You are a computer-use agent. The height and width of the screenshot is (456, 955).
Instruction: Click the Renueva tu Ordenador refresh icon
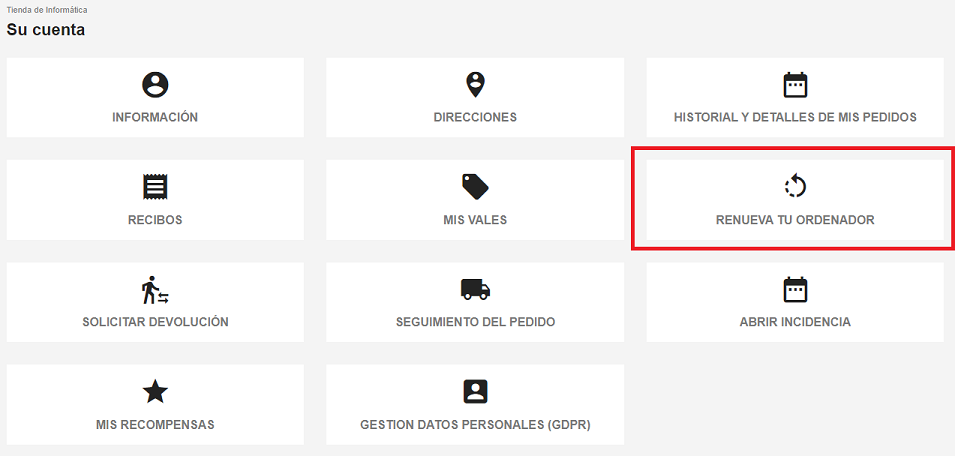click(795, 186)
